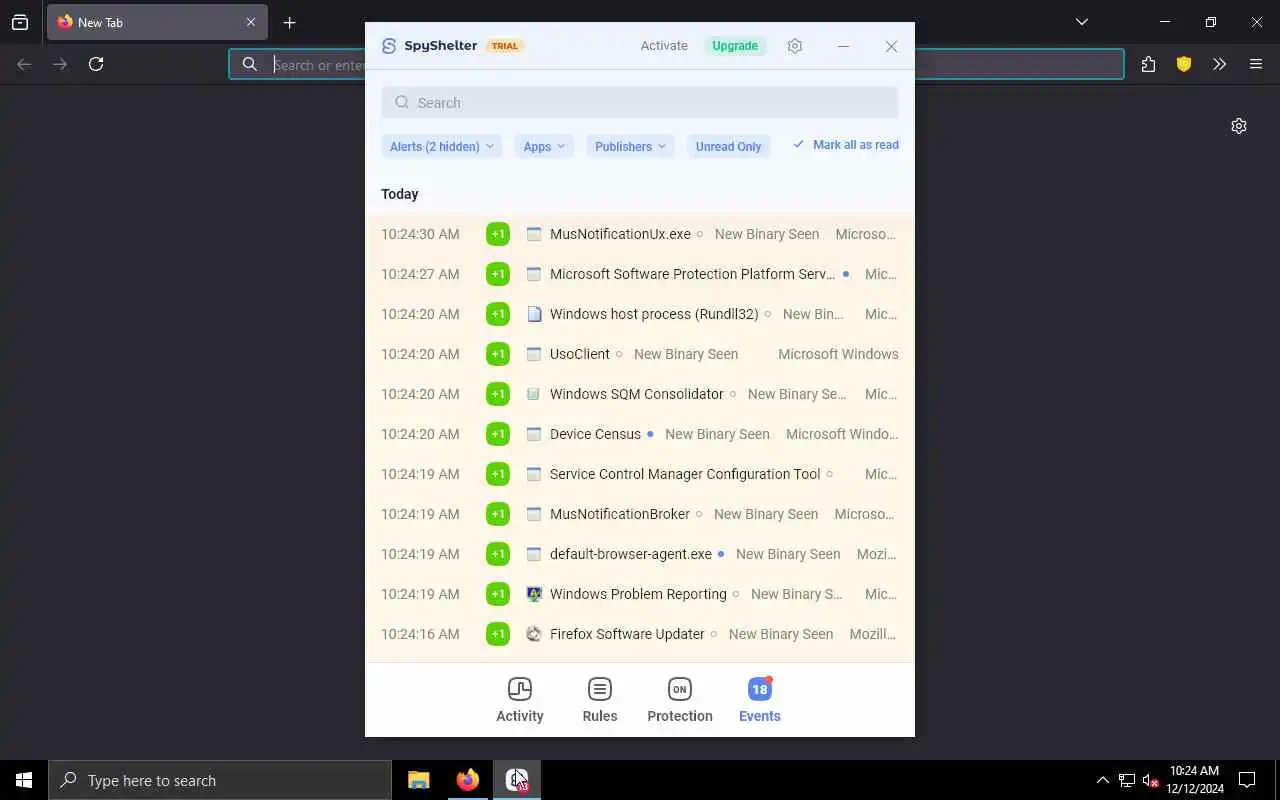Click the volume icon in system tray
The image size is (1280, 800).
coord(1151,780)
